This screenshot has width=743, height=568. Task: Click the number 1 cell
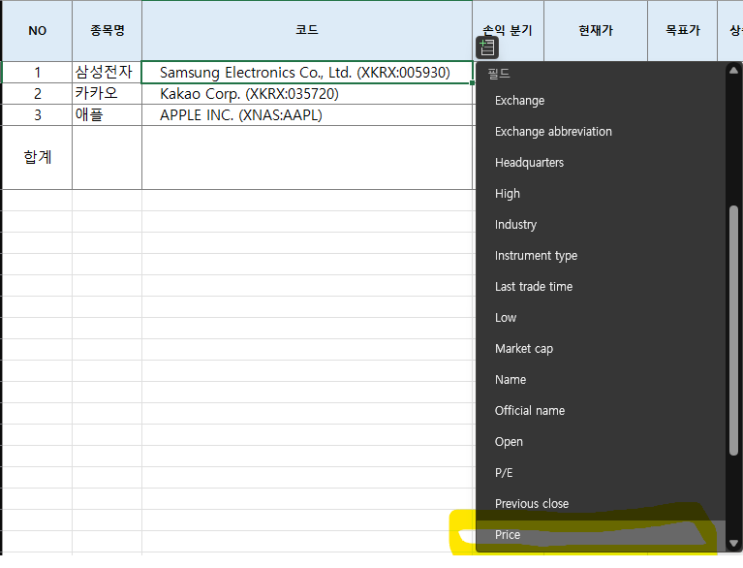pyautogui.click(x=37, y=72)
